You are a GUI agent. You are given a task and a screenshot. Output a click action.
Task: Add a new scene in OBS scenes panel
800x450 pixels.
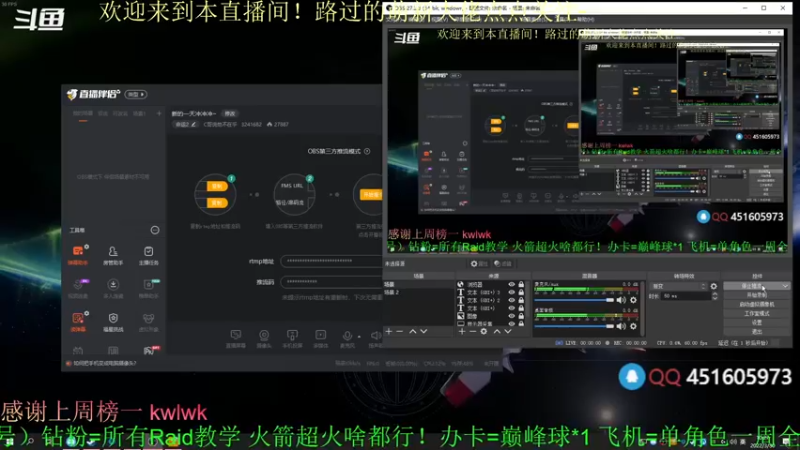pos(389,332)
